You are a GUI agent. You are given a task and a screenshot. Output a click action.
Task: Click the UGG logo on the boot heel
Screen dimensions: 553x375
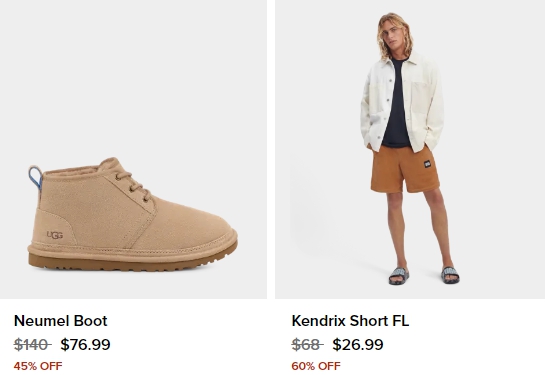(x=55, y=235)
